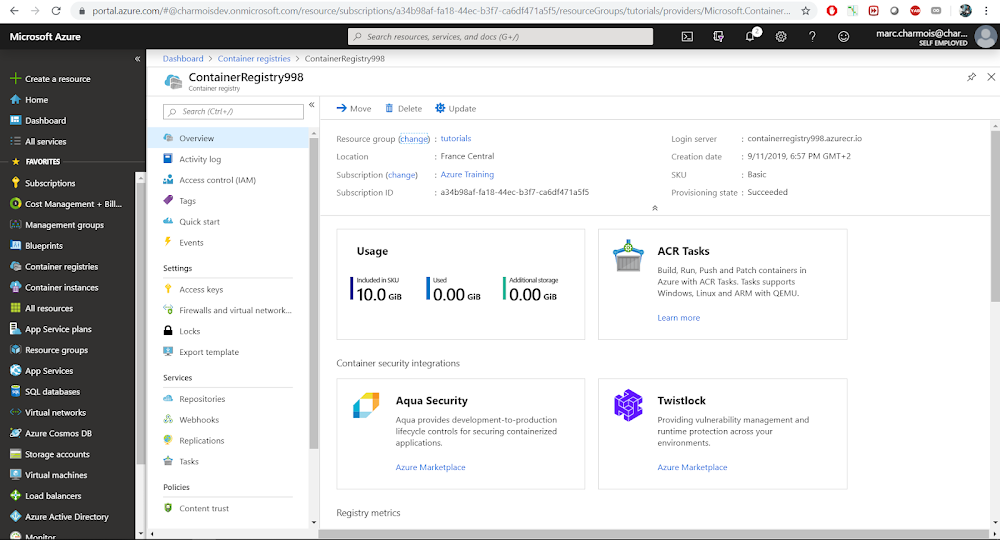Image resolution: width=1000 pixels, height=540 pixels.
Task: Open Container instances in sidebar
Action: pos(54,288)
